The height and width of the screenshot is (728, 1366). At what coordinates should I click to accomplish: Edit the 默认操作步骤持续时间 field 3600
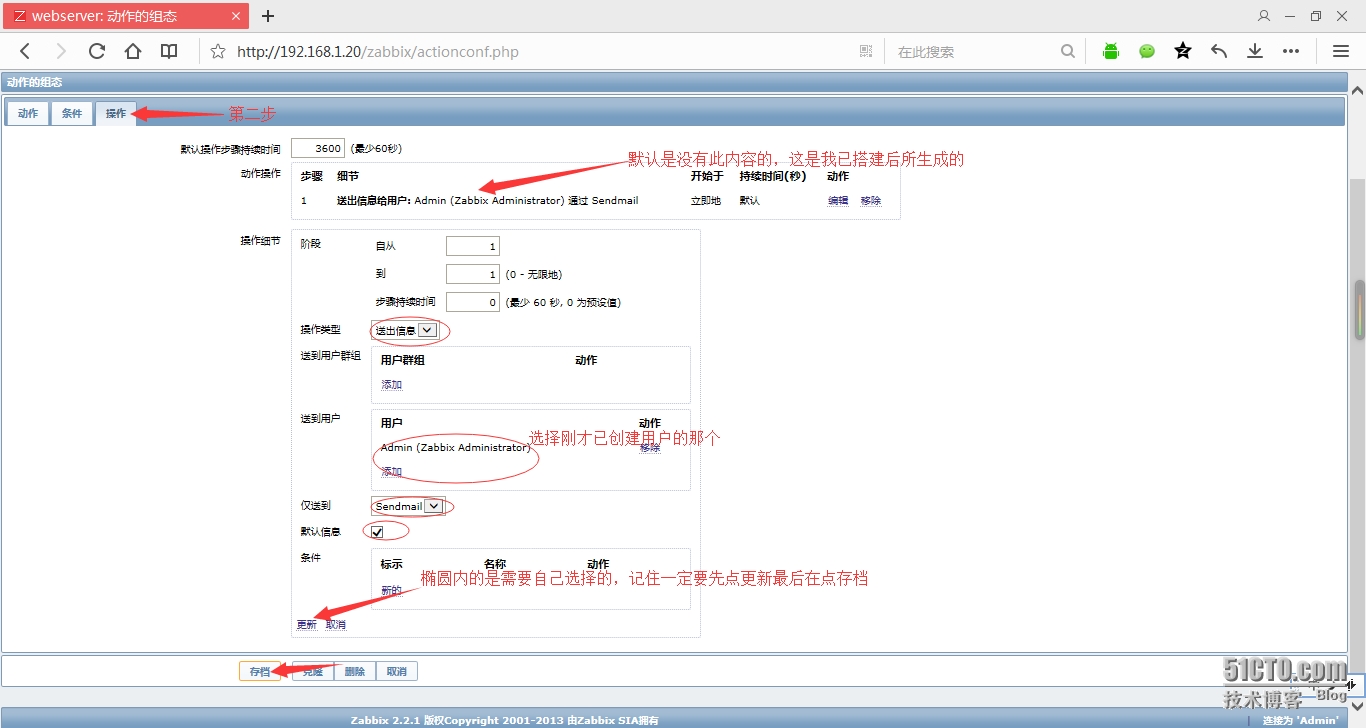pos(318,149)
